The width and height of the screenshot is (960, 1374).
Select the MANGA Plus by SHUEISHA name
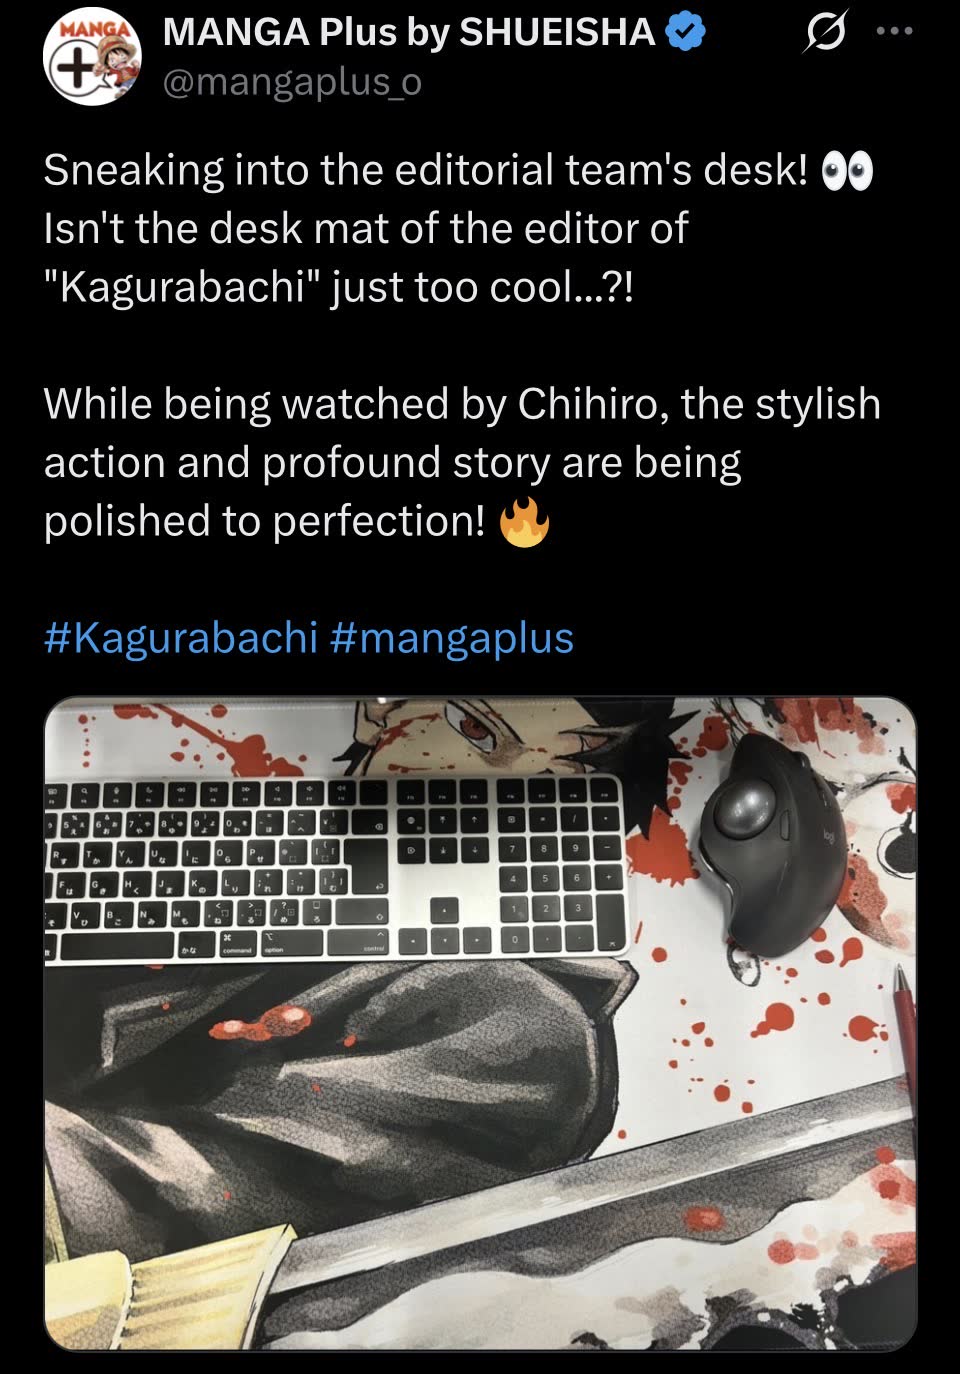pyautogui.click(x=409, y=33)
